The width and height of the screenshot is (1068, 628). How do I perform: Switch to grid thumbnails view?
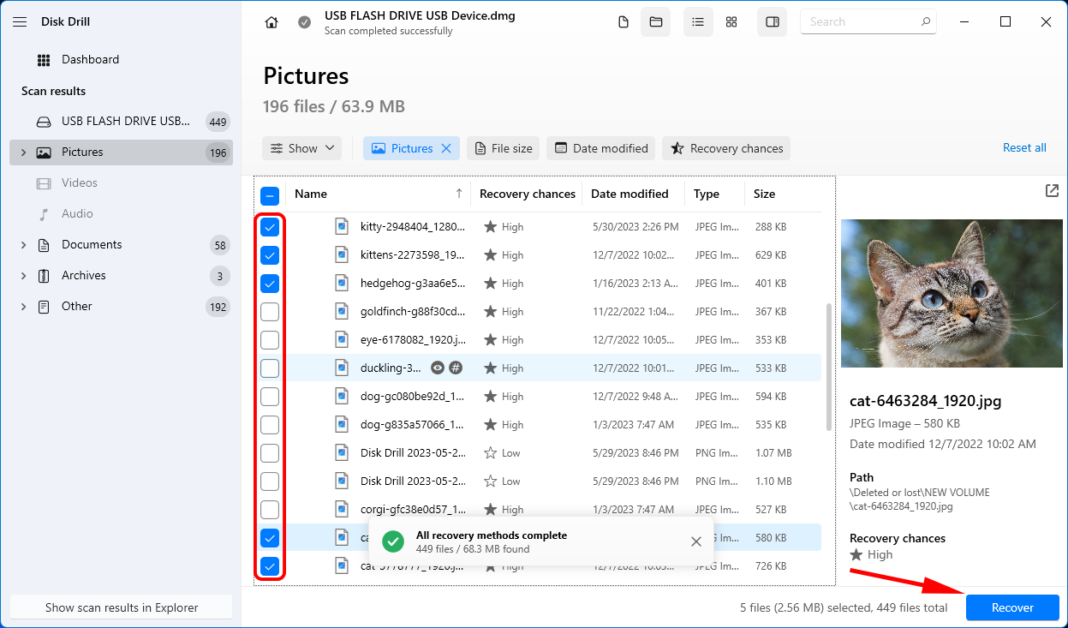(x=731, y=22)
